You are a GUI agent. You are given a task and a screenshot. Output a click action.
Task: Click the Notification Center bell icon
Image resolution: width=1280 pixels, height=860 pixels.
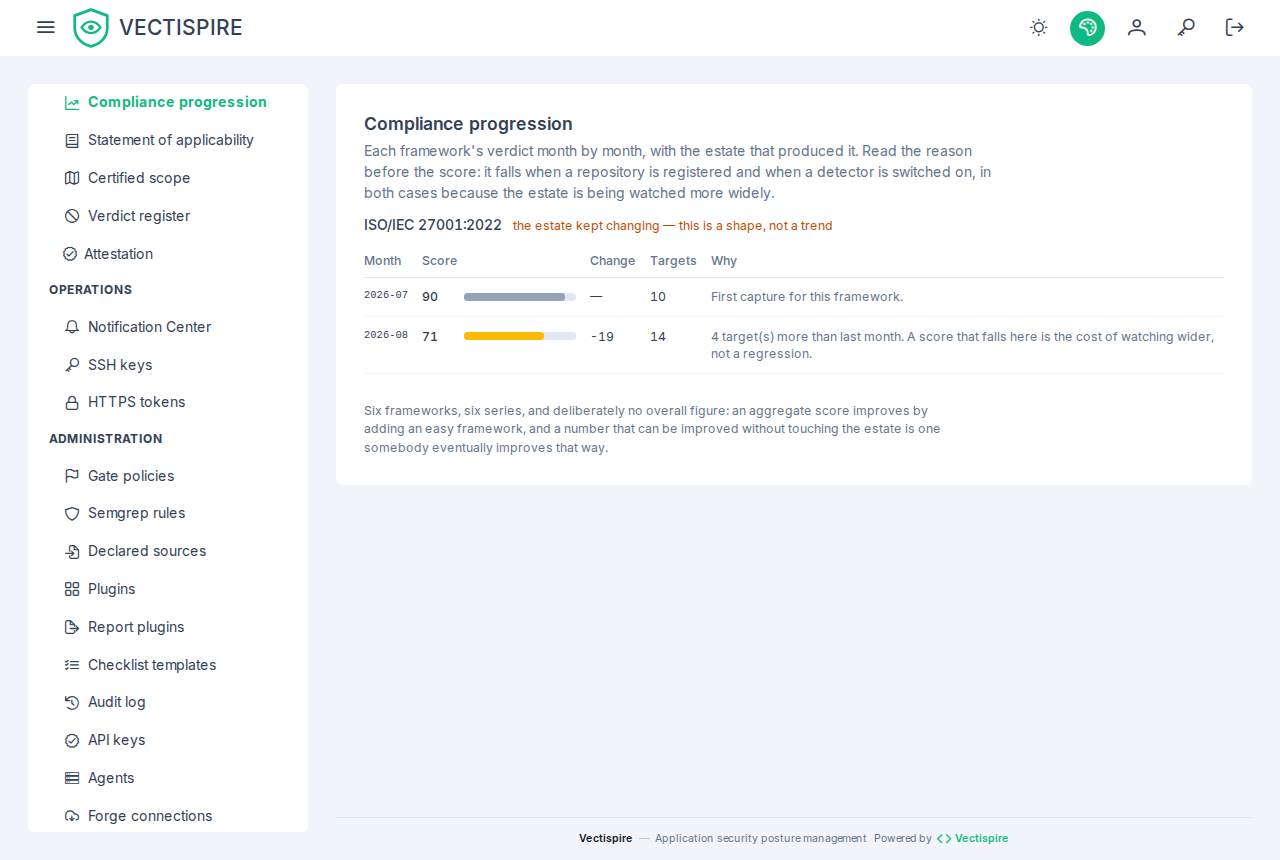[x=72, y=327]
